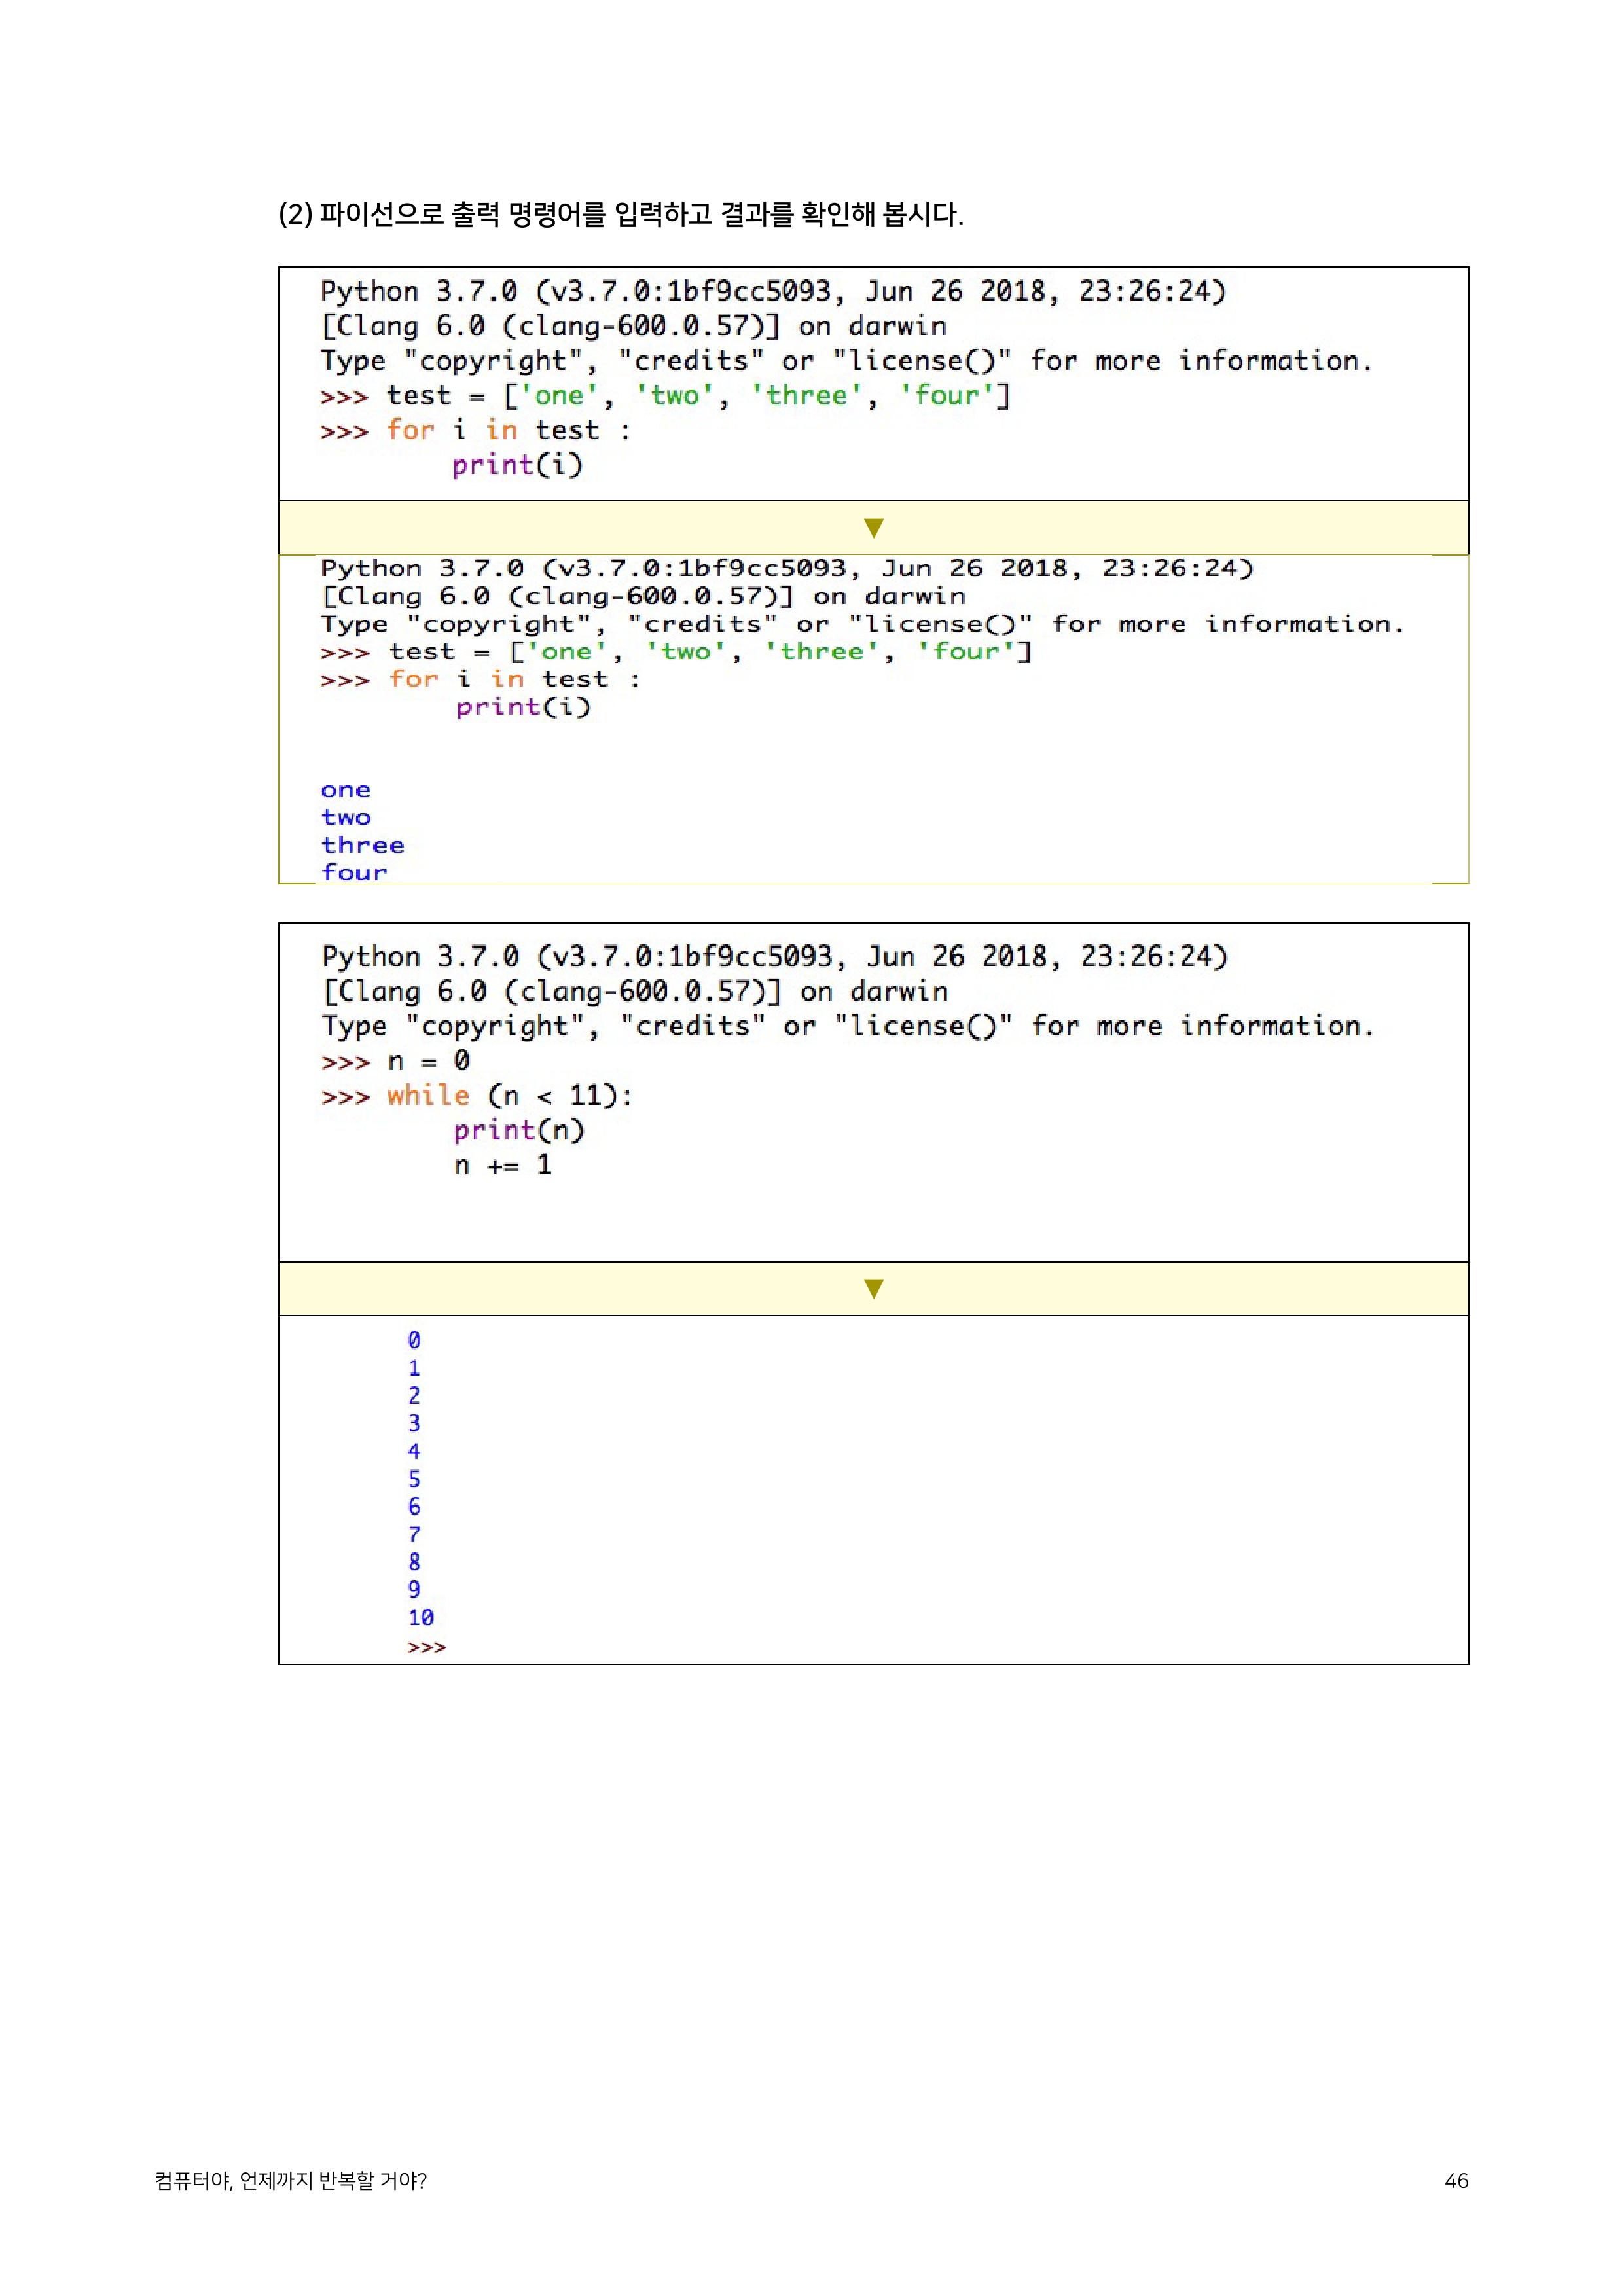Click the output number 10

(x=420, y=1617)
